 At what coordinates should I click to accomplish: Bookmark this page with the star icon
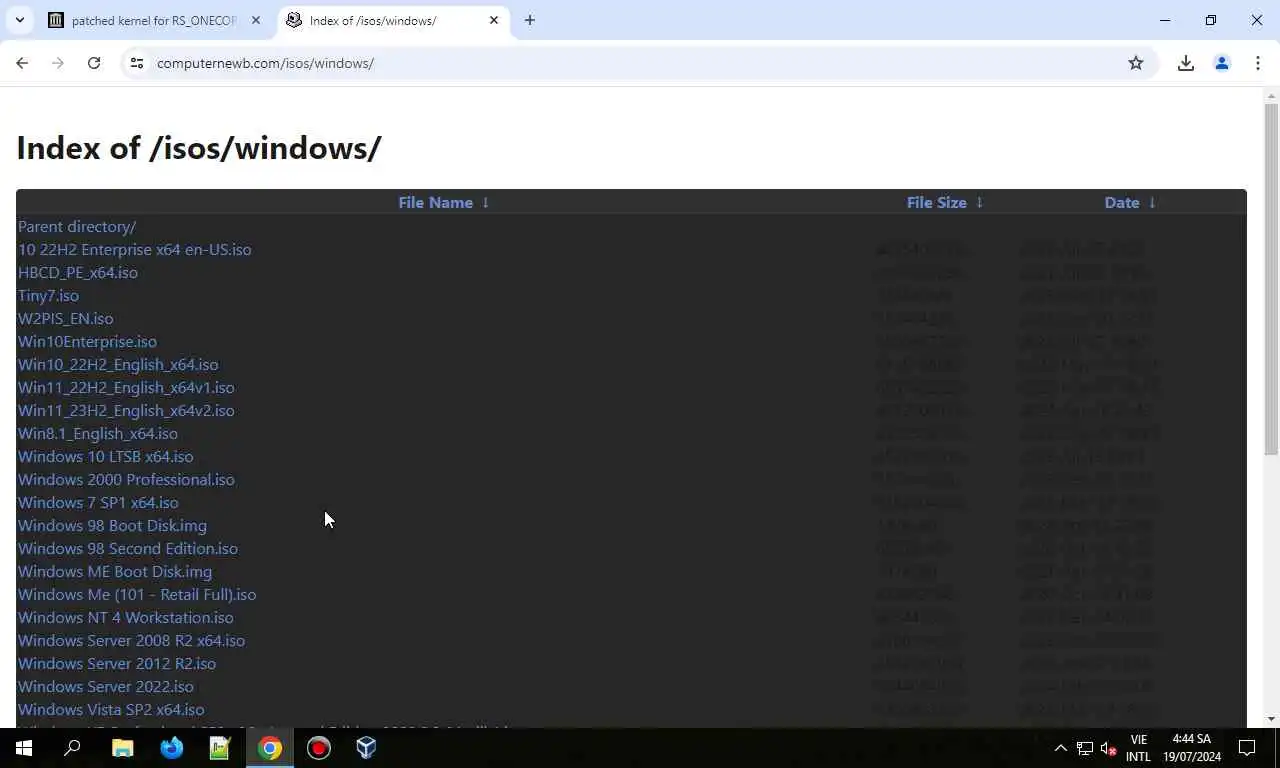click(1136, 63)
